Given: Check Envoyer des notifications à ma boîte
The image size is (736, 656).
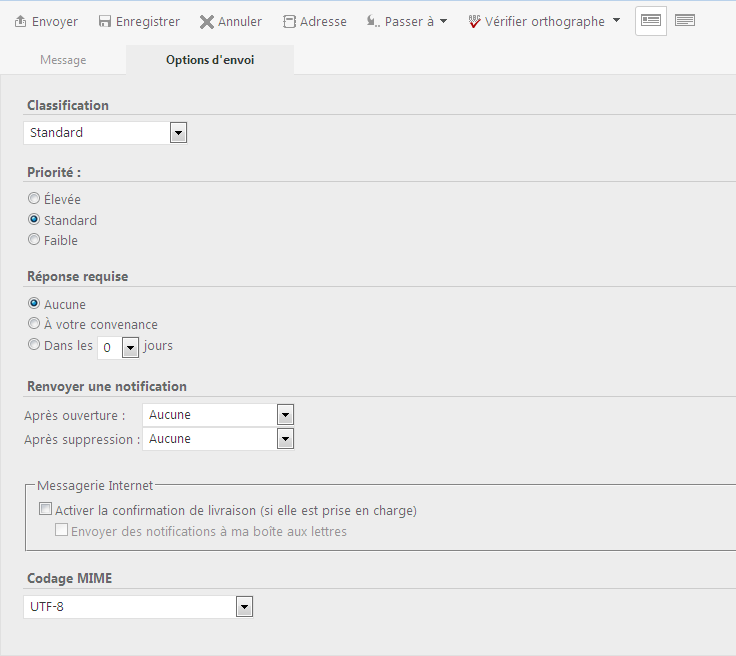Looking at the screenshot, I should pyautogui.click(x=61, y=530).
